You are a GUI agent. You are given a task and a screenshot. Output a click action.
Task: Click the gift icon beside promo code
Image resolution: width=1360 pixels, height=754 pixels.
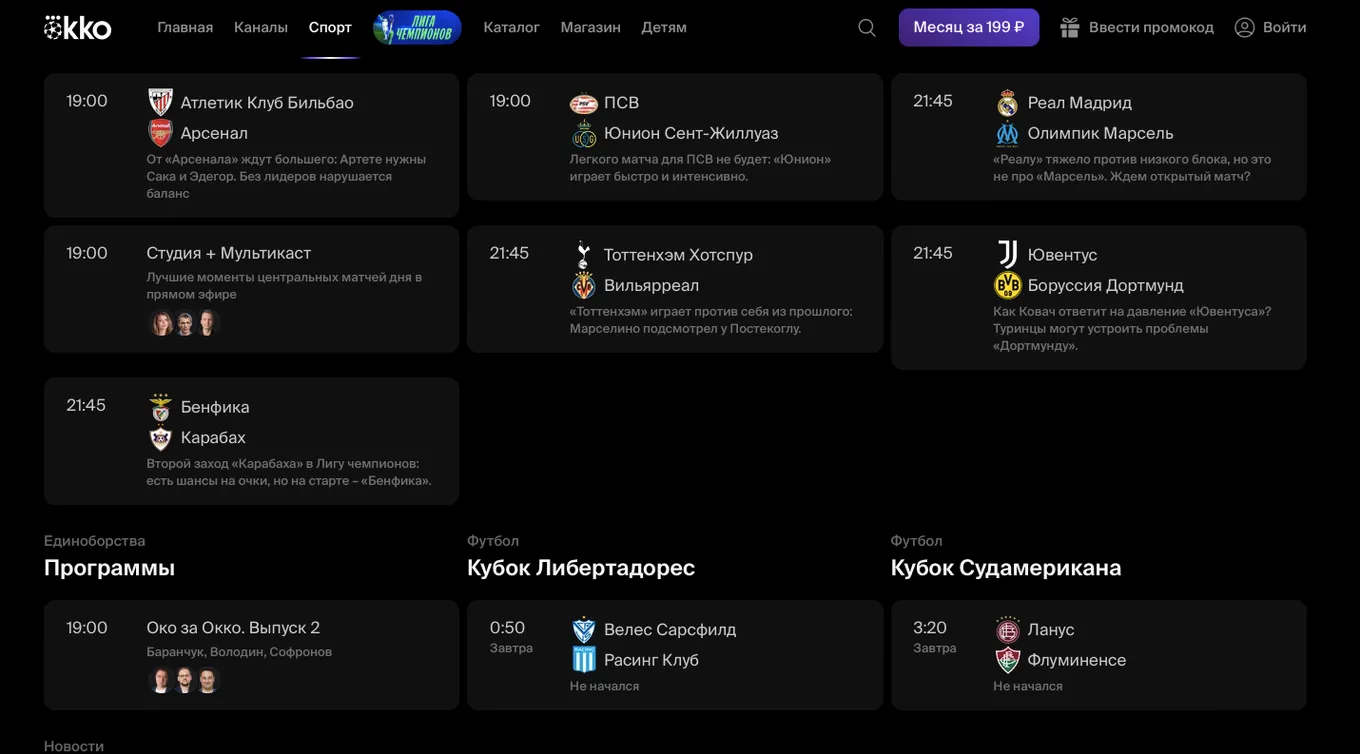1070,27
